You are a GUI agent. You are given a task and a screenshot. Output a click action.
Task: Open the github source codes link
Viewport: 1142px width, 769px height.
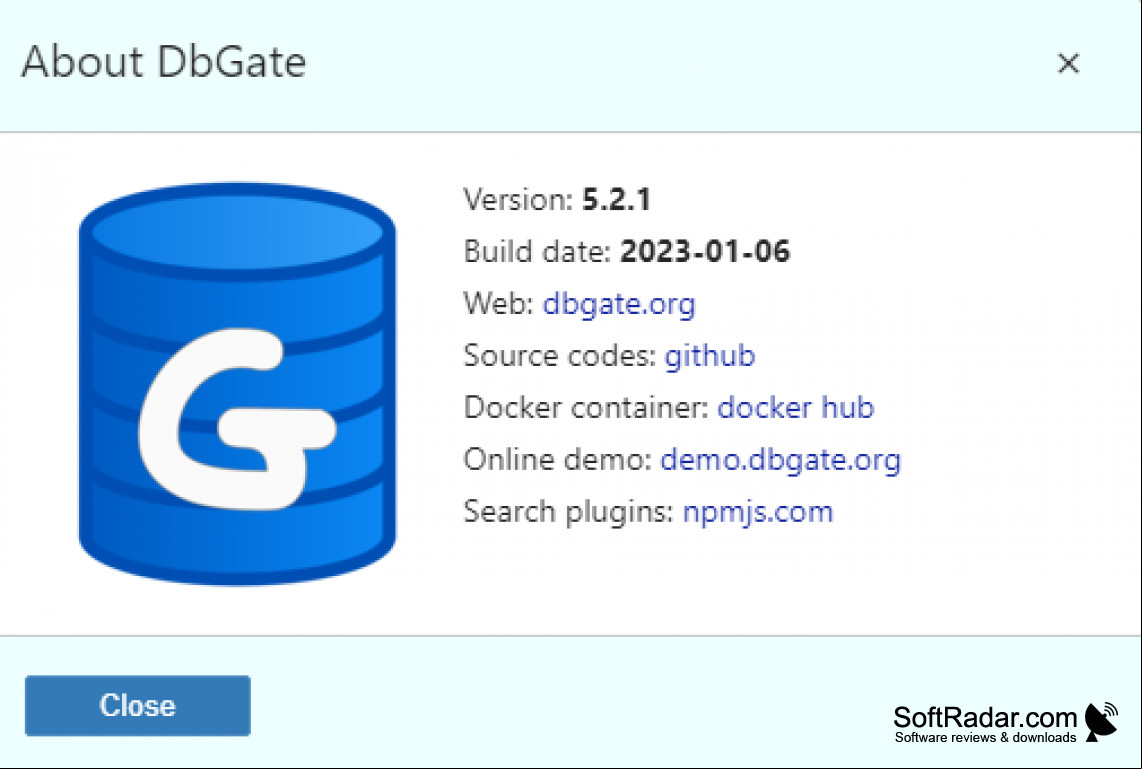[709, 355]
